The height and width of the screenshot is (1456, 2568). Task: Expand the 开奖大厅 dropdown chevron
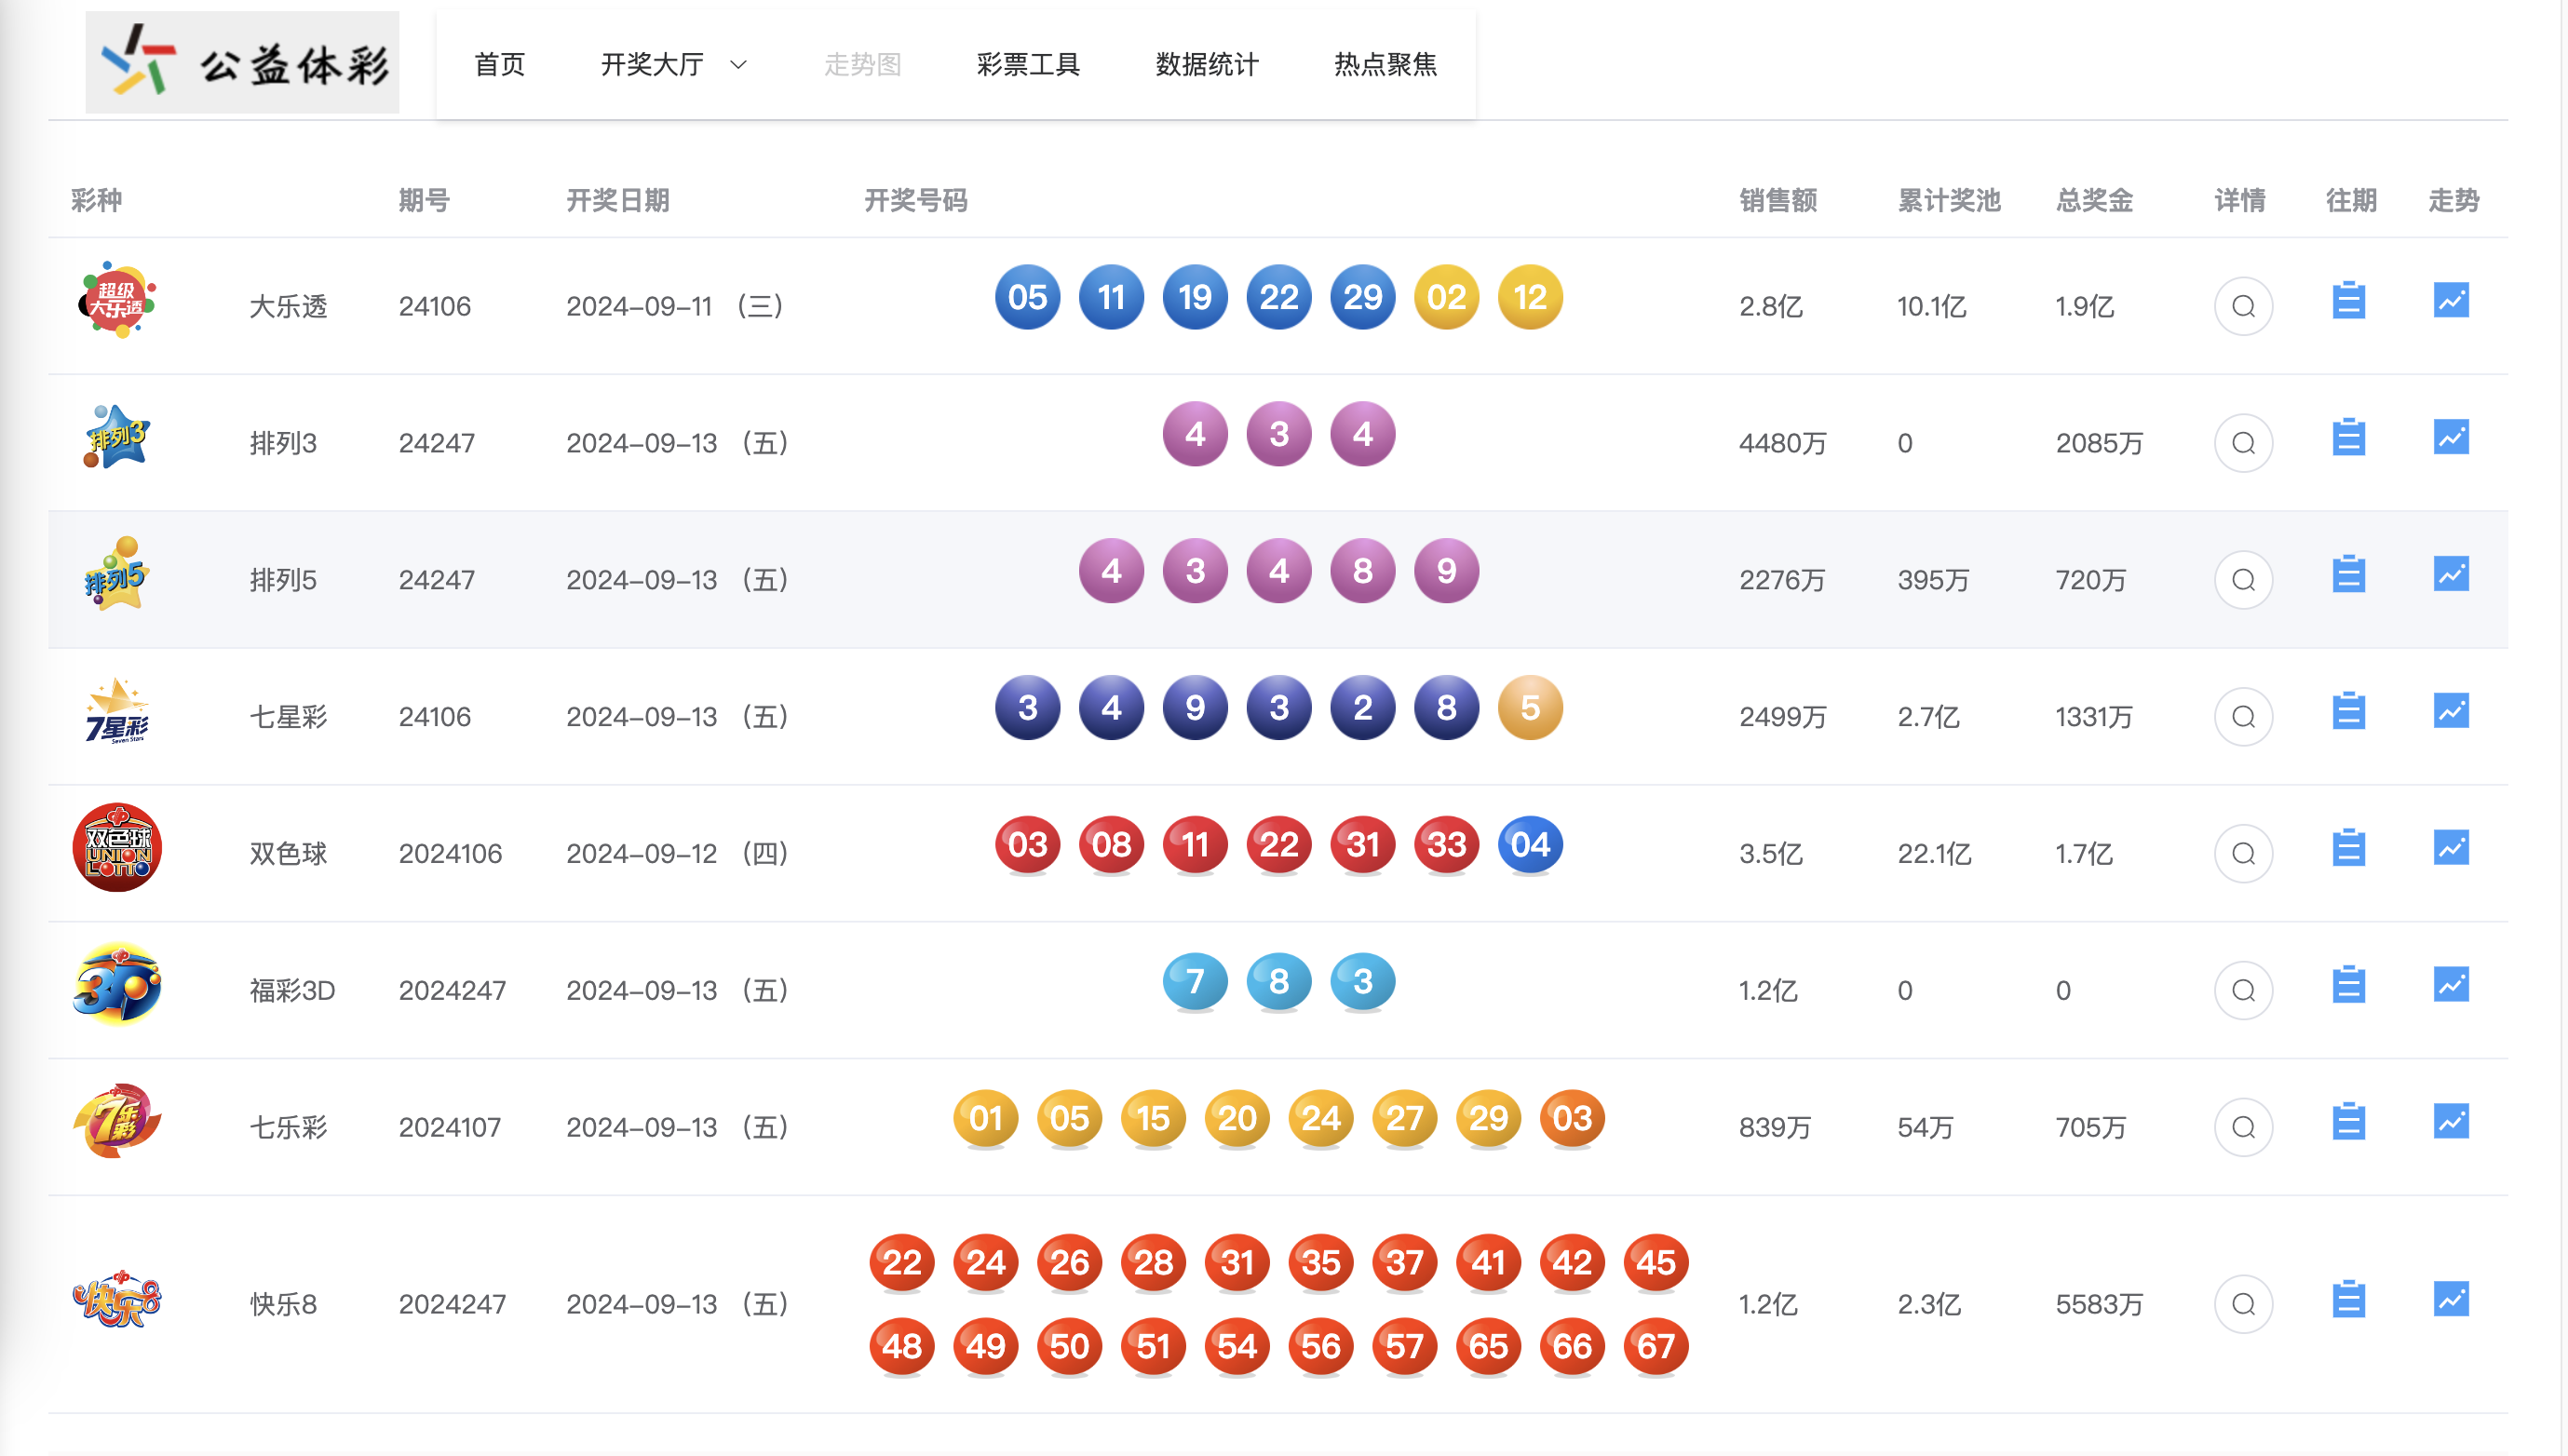tap(739, 65)
